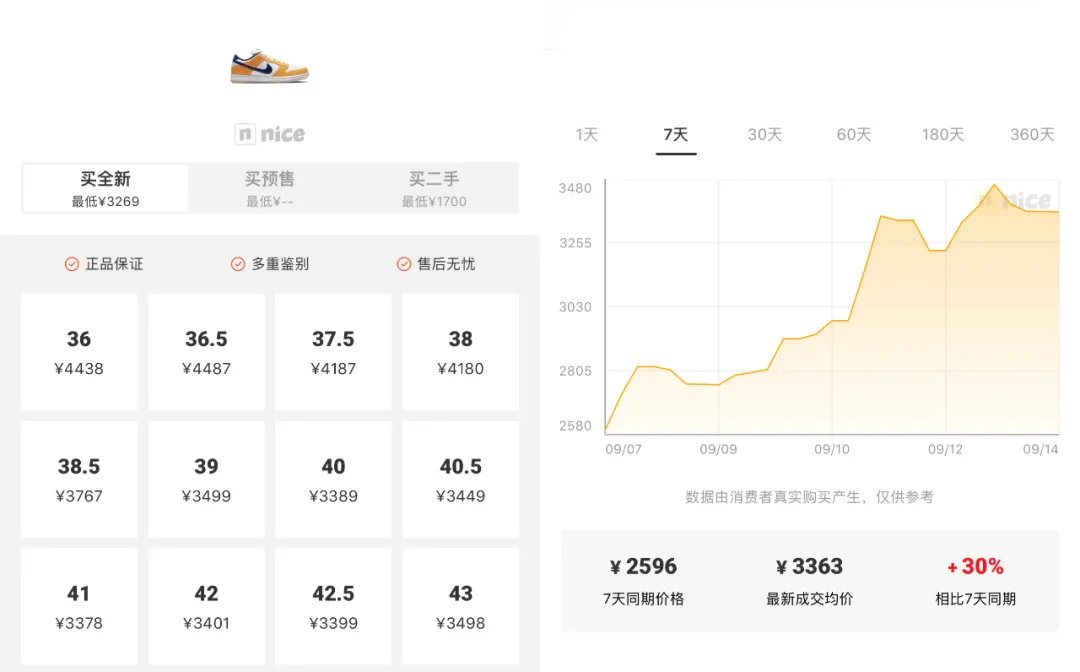This screenshot has width=1080, height=672.
Task: Select the 7天 time range
Action: coord(676,134)
